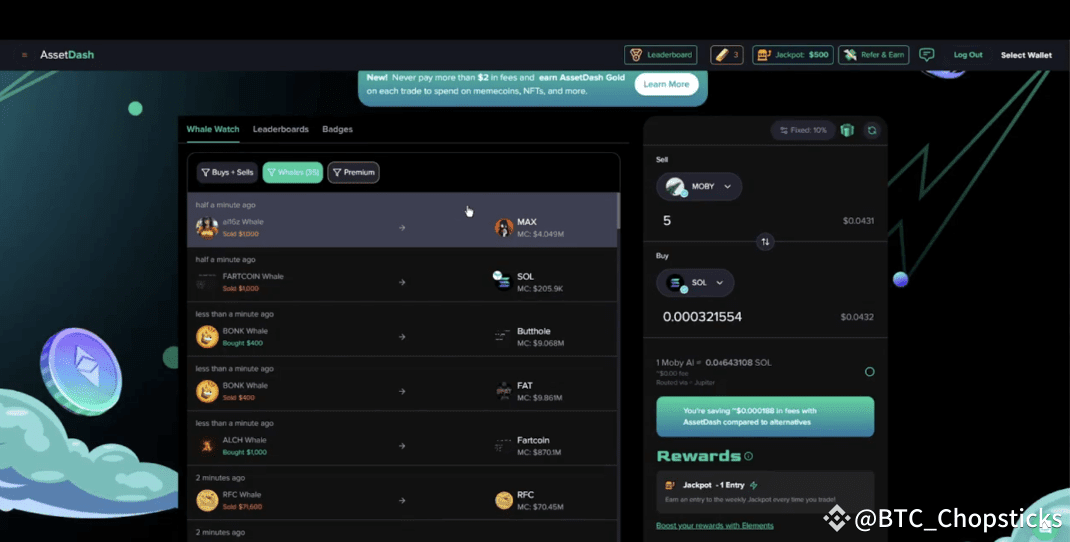This screenshot has width=1070, height=542.
Task: Open the Leaderboard button in top bar
Action: tap(661, 55)
